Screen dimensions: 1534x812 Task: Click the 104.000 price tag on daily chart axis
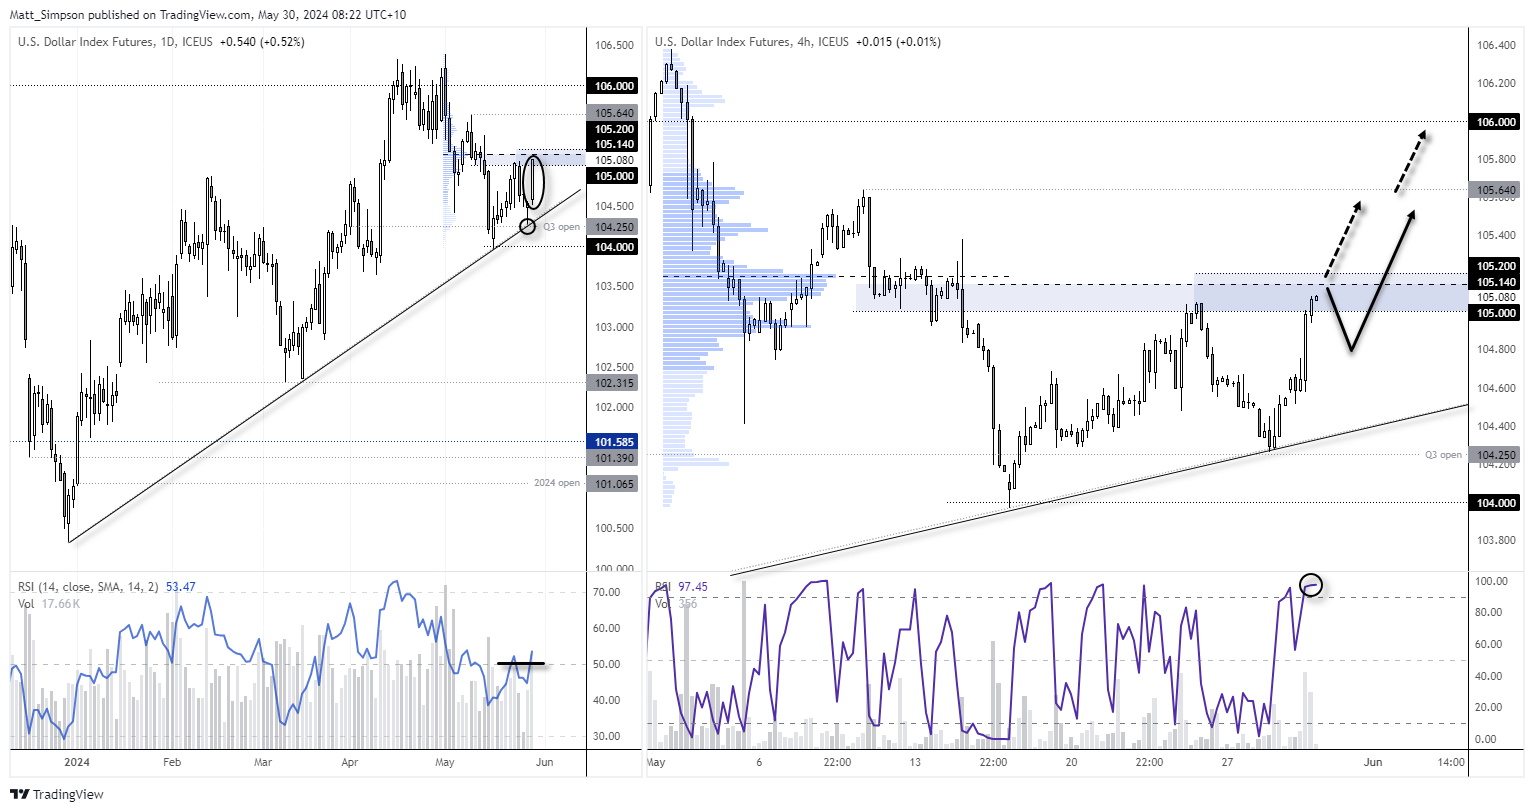(x=614, y=247)
